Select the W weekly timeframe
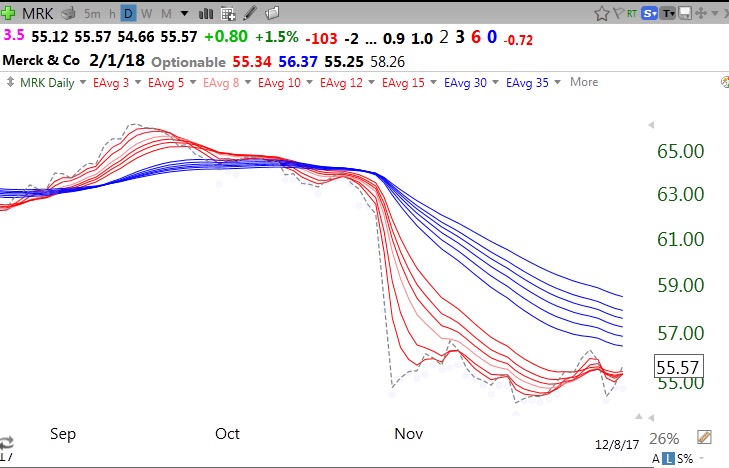729x468 pixels. point(147,13)
